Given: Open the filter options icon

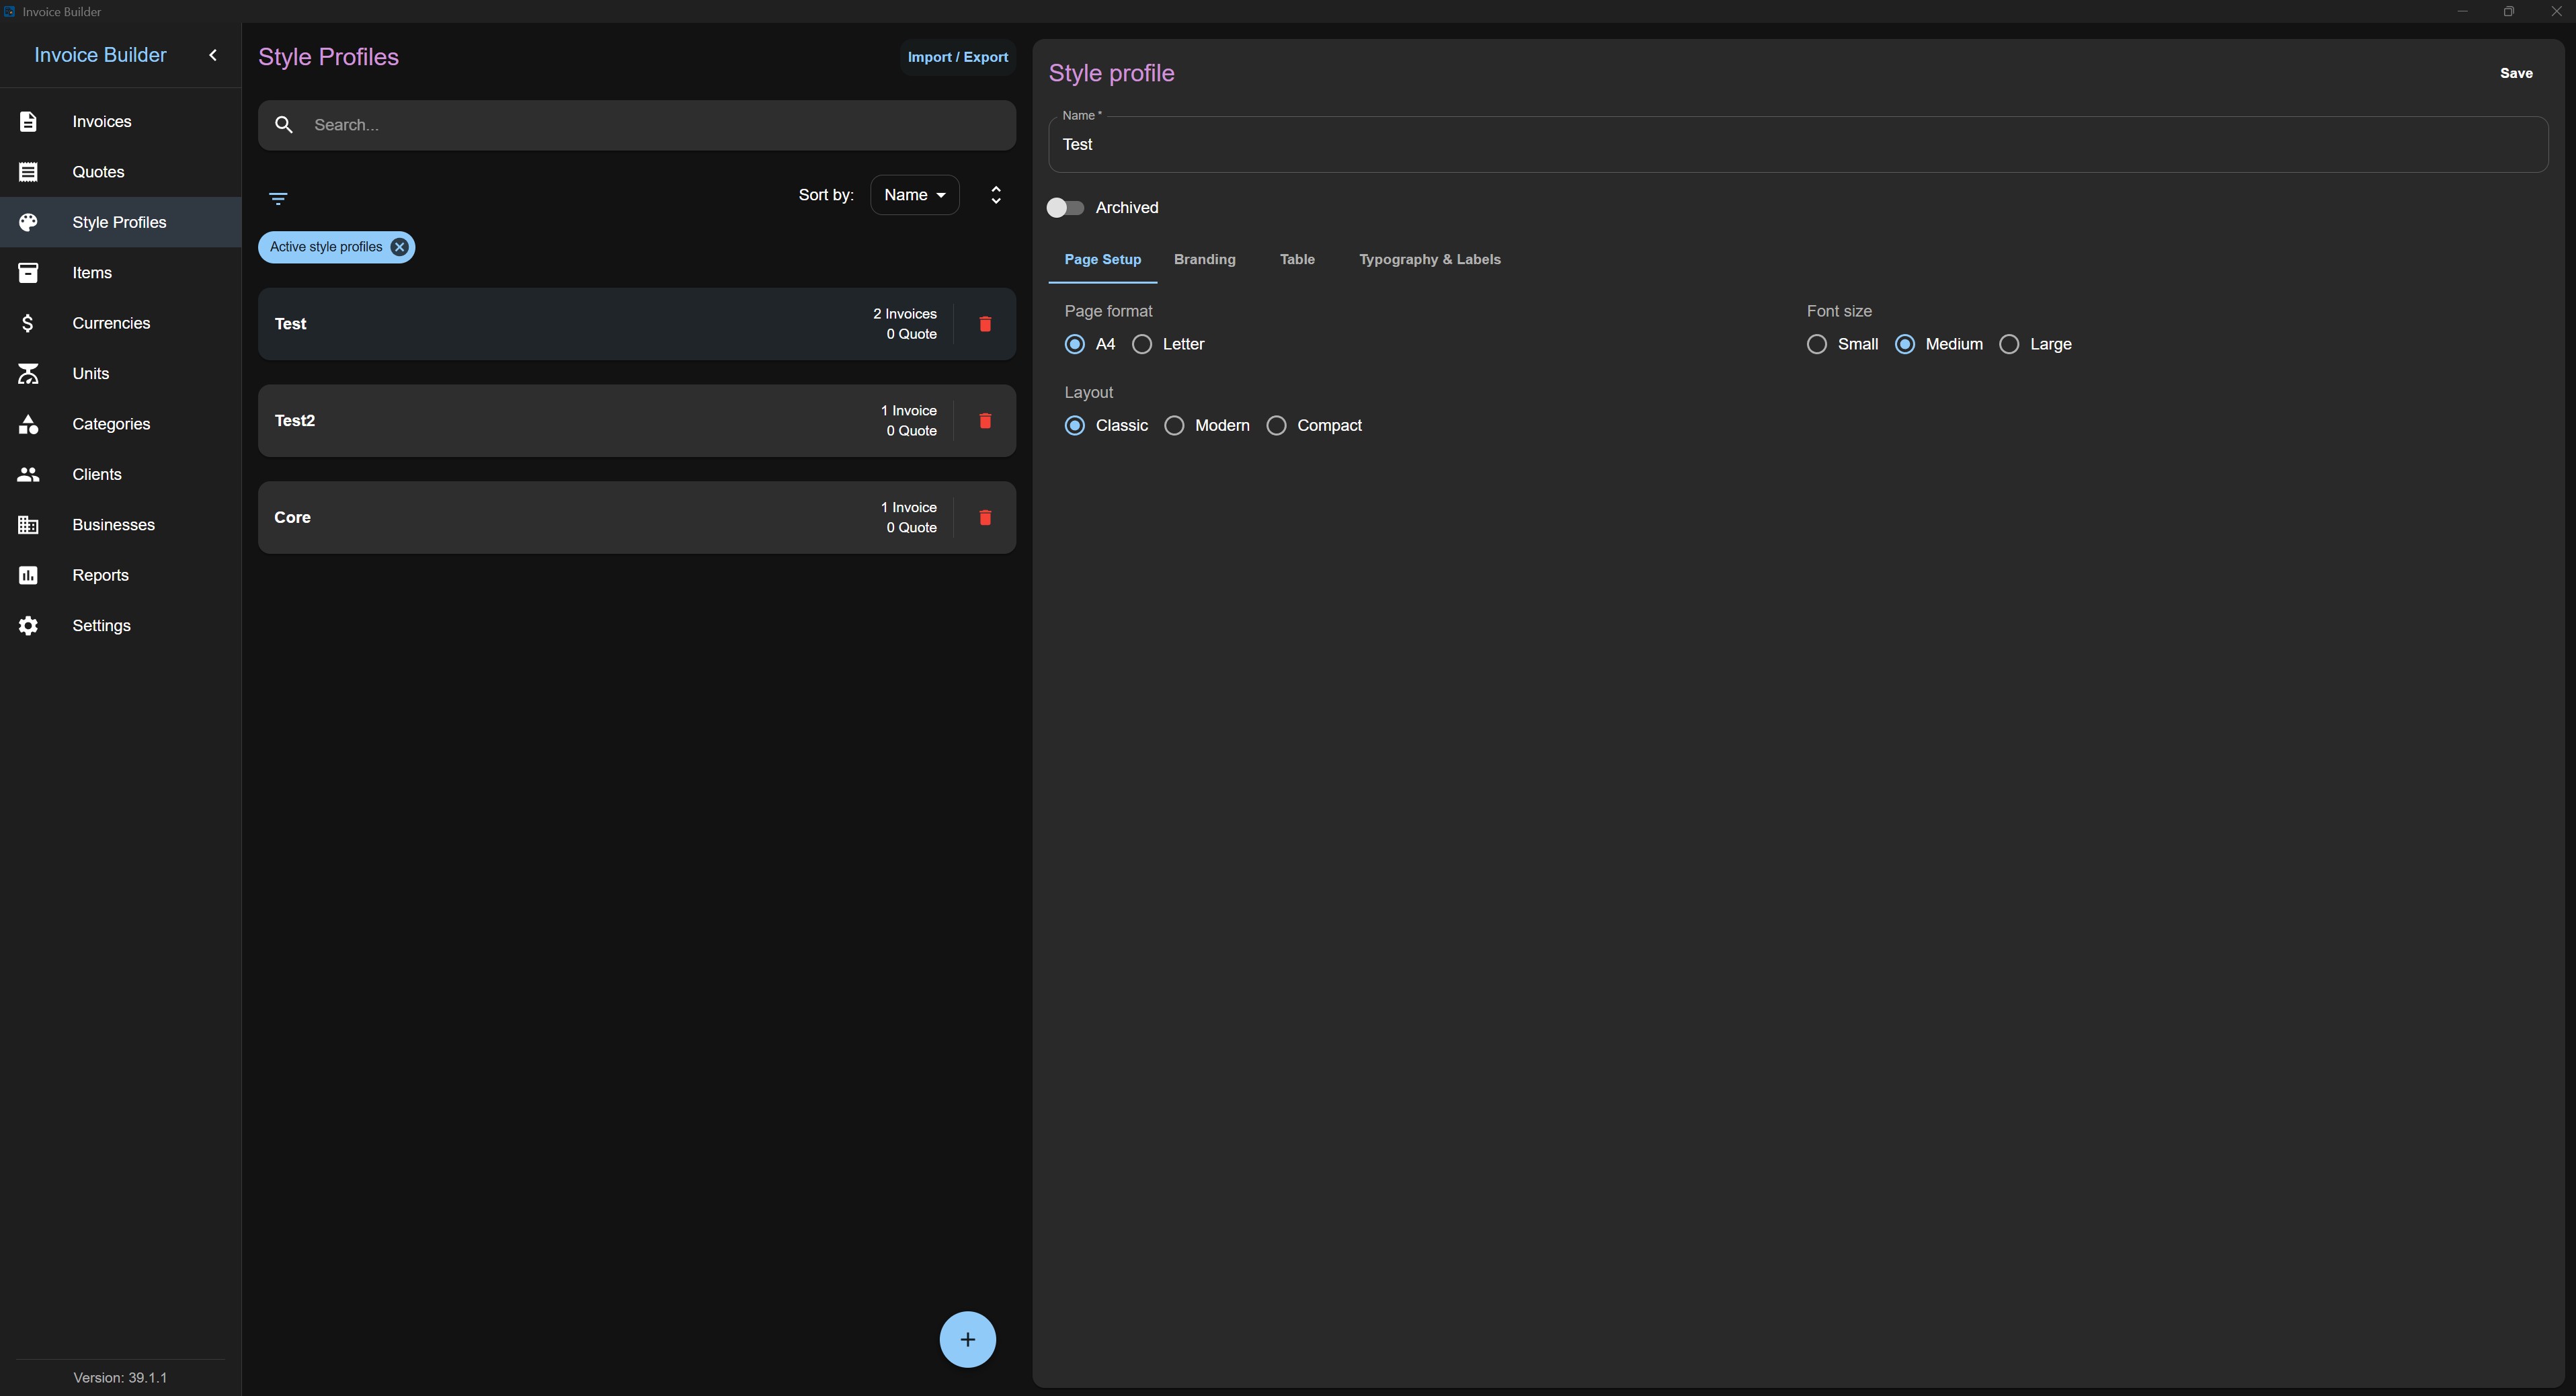Looking at the screenshot, I should coord(278,199).
